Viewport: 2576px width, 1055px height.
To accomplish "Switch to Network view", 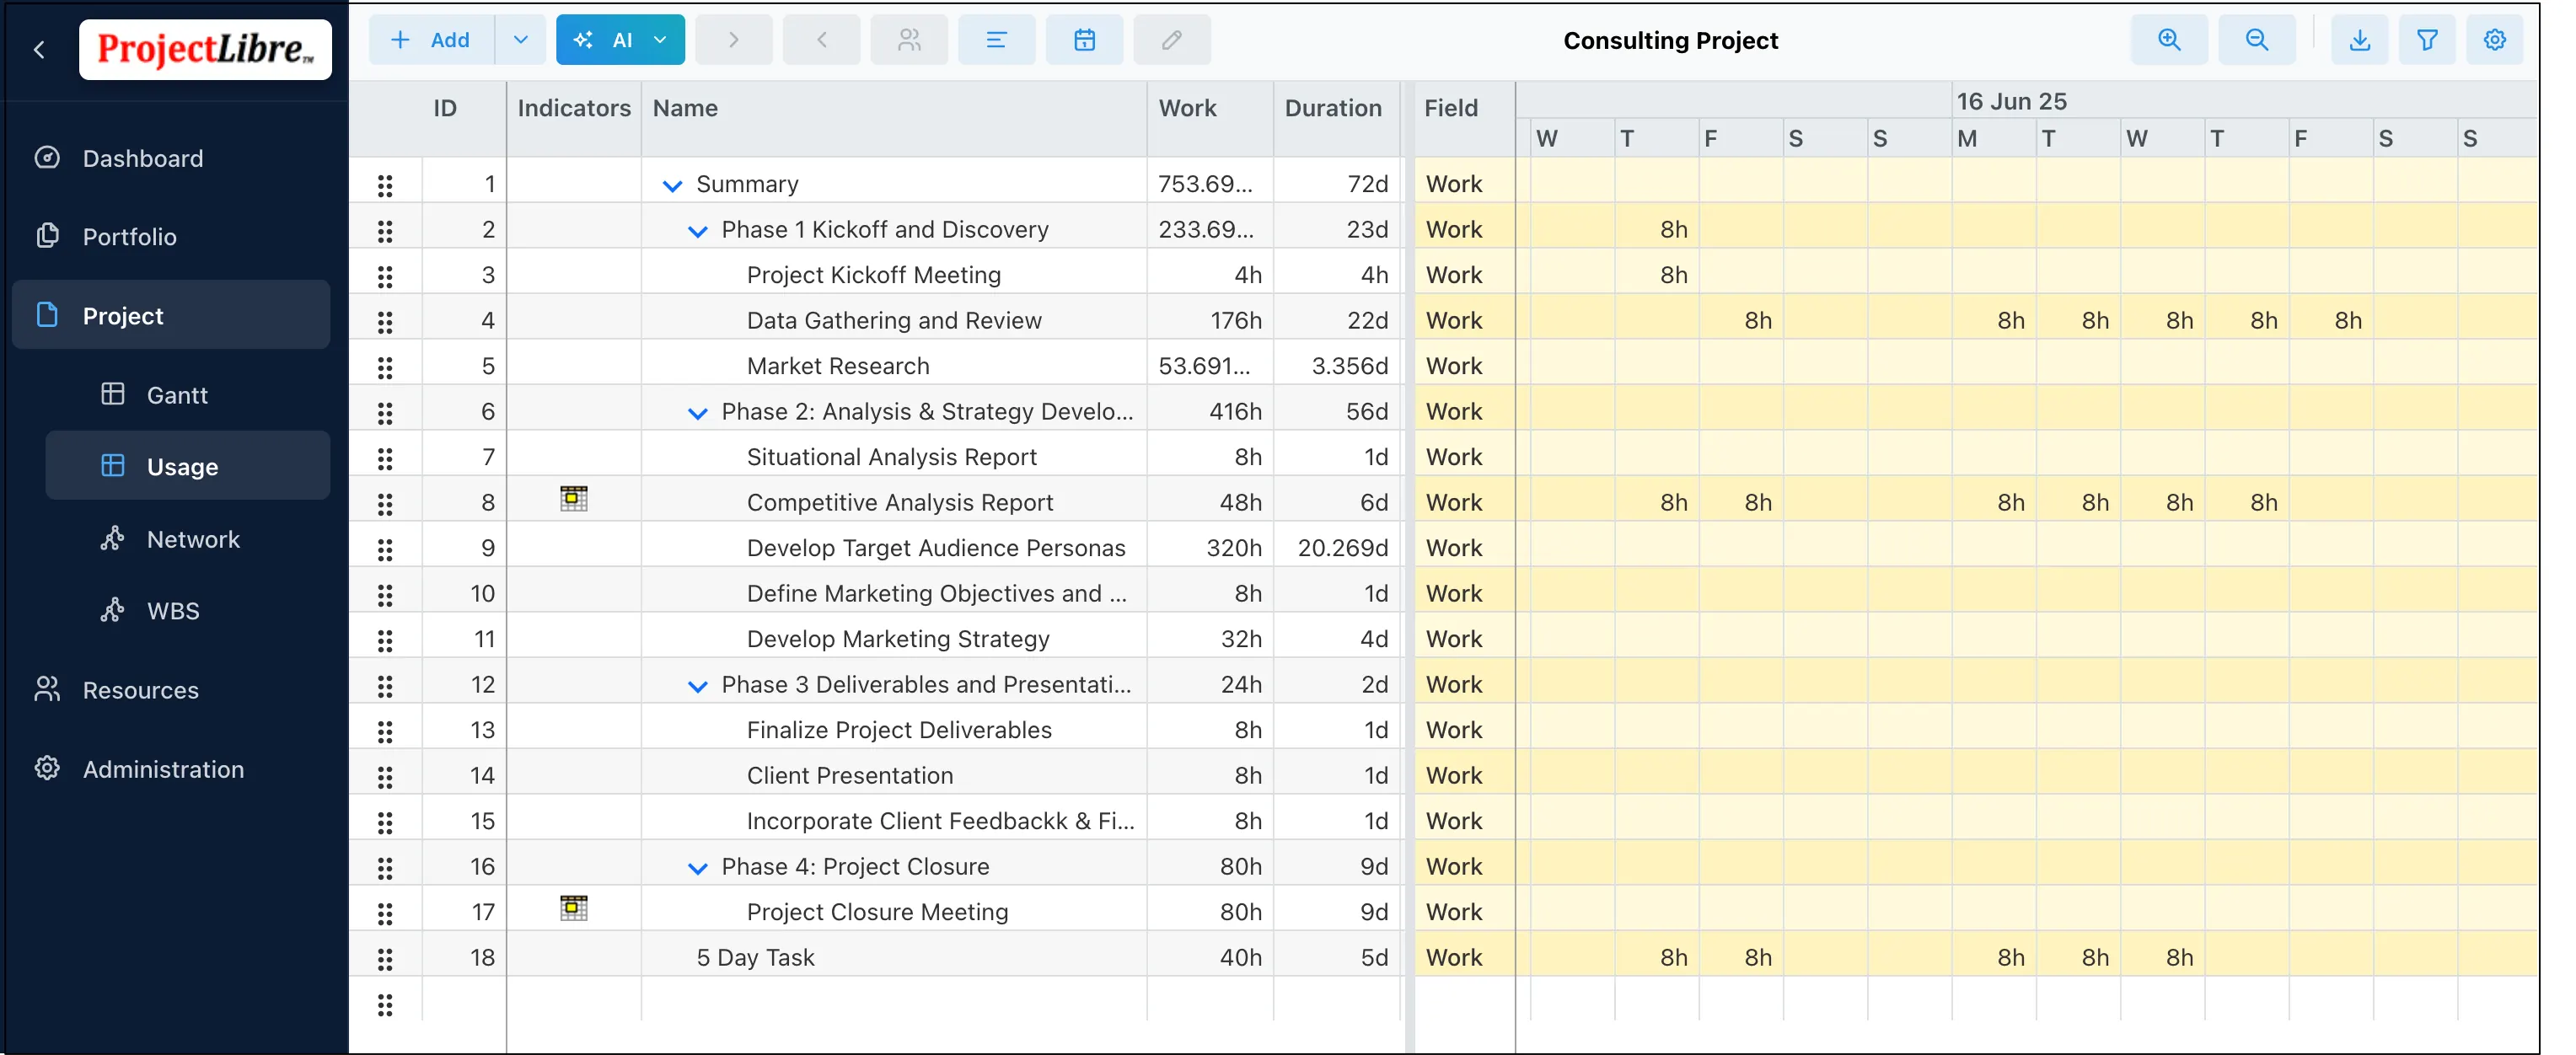I will [193, 539].
